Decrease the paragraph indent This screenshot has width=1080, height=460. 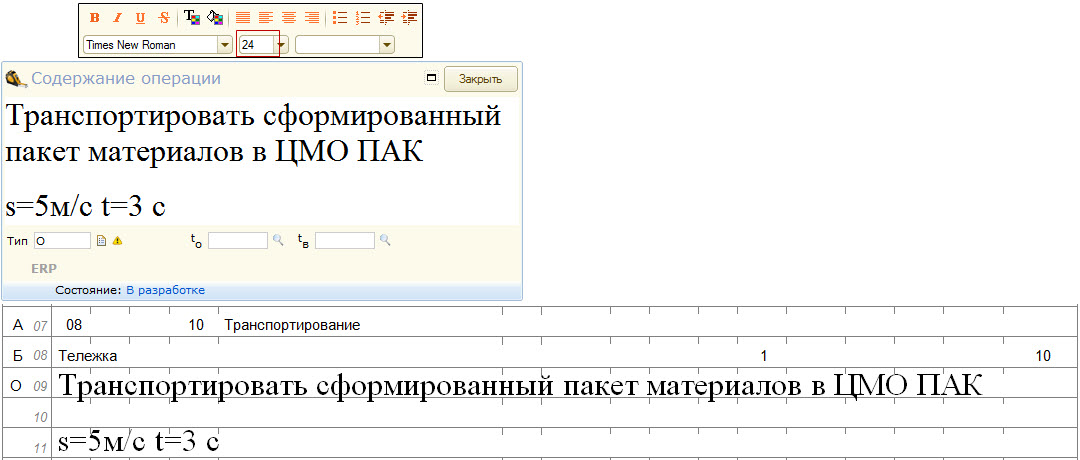pos(386,18)
